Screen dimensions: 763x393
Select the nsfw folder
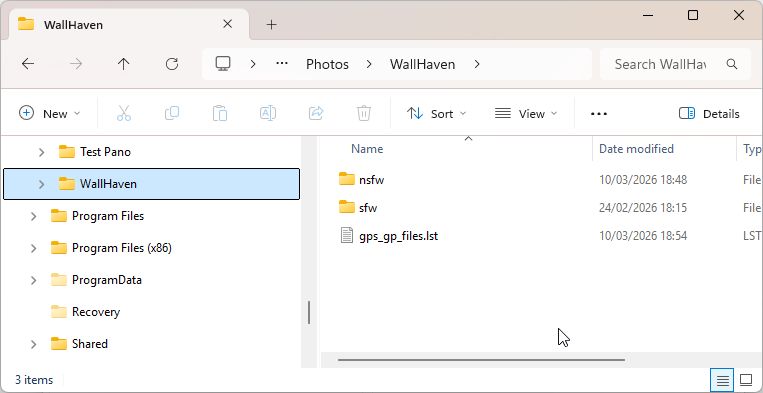372,180
